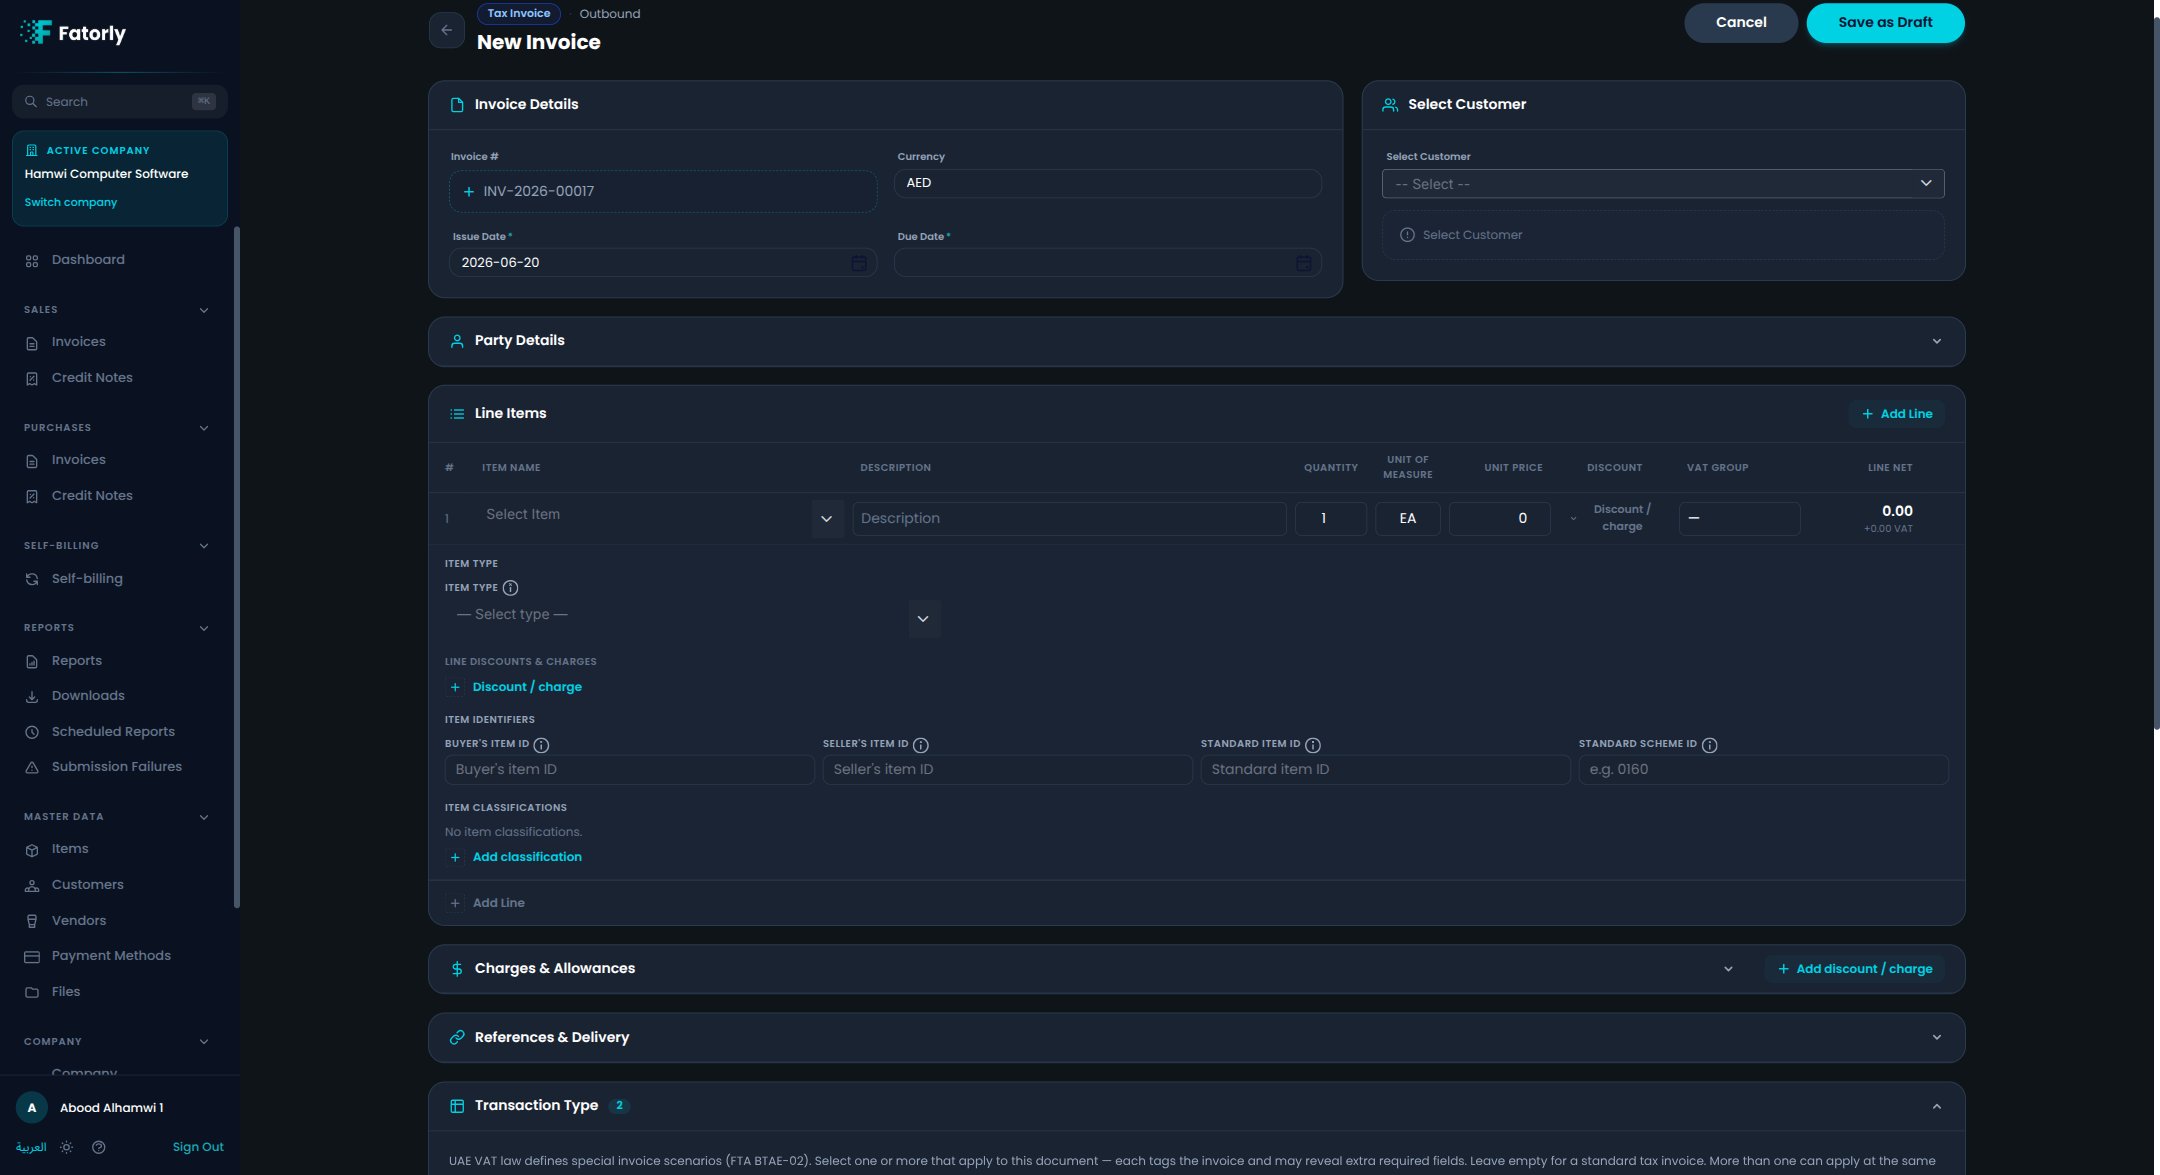Click the Standard Scheme ID info icon
This screenshot has height=1175, width=2160.
1709,745
